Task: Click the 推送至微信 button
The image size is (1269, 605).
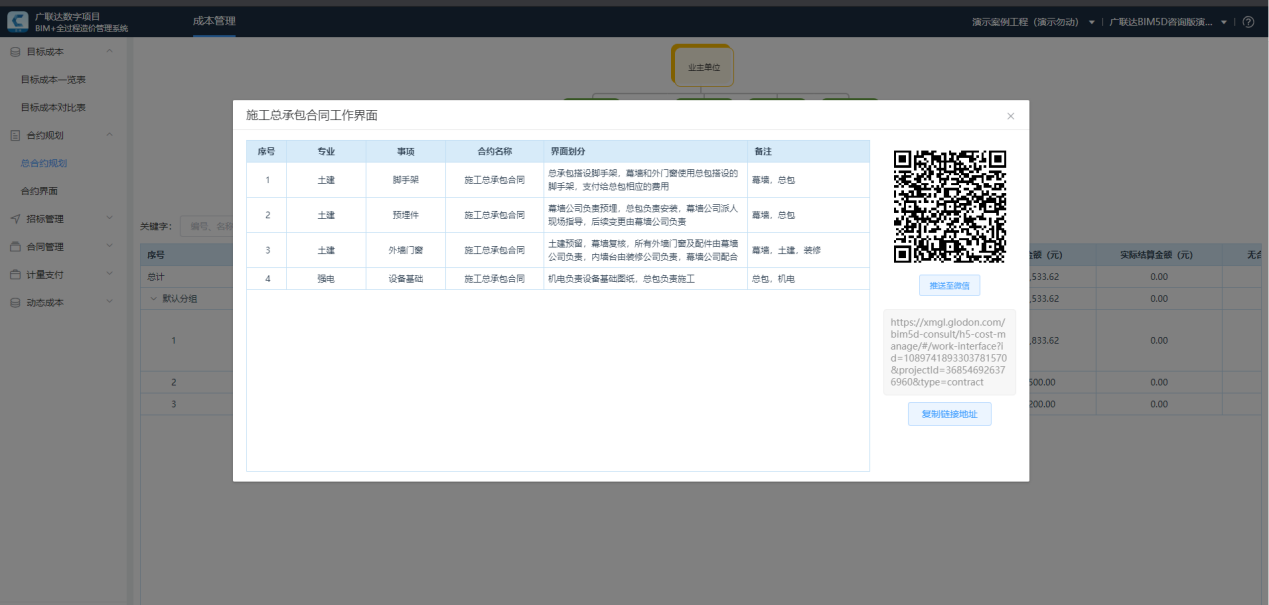Action: pos(949,286)
